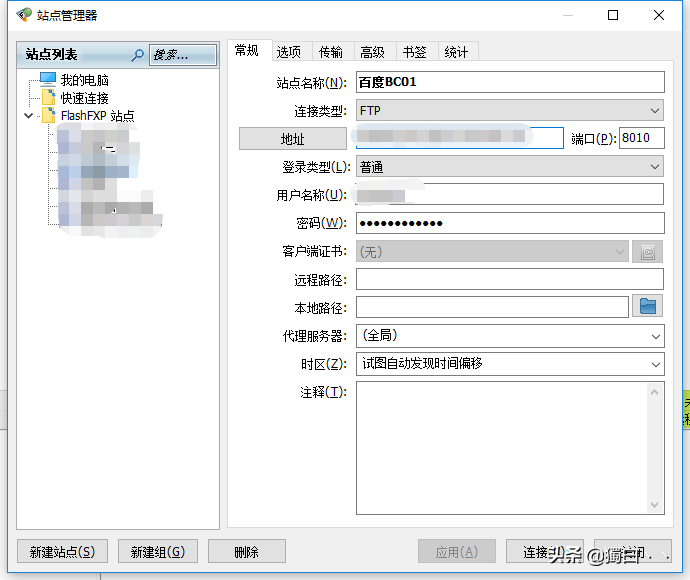Click the 新建组 button

click(x=157, y=551)
